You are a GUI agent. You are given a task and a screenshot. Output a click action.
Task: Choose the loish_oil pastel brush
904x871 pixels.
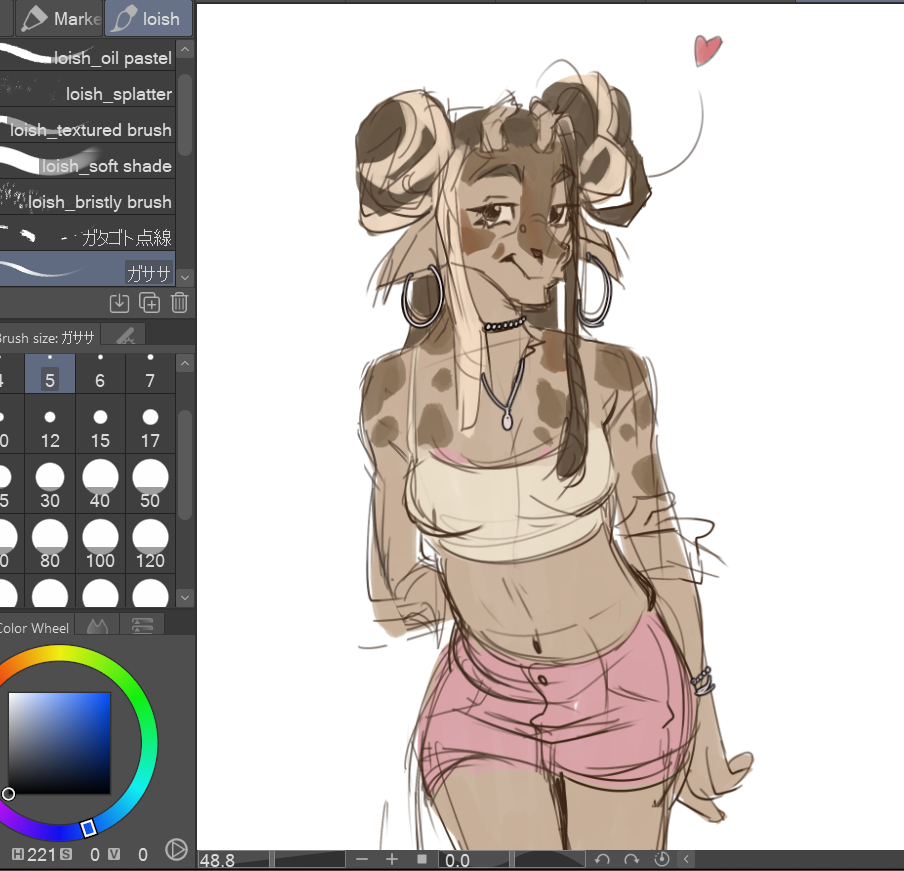point(88,57)
